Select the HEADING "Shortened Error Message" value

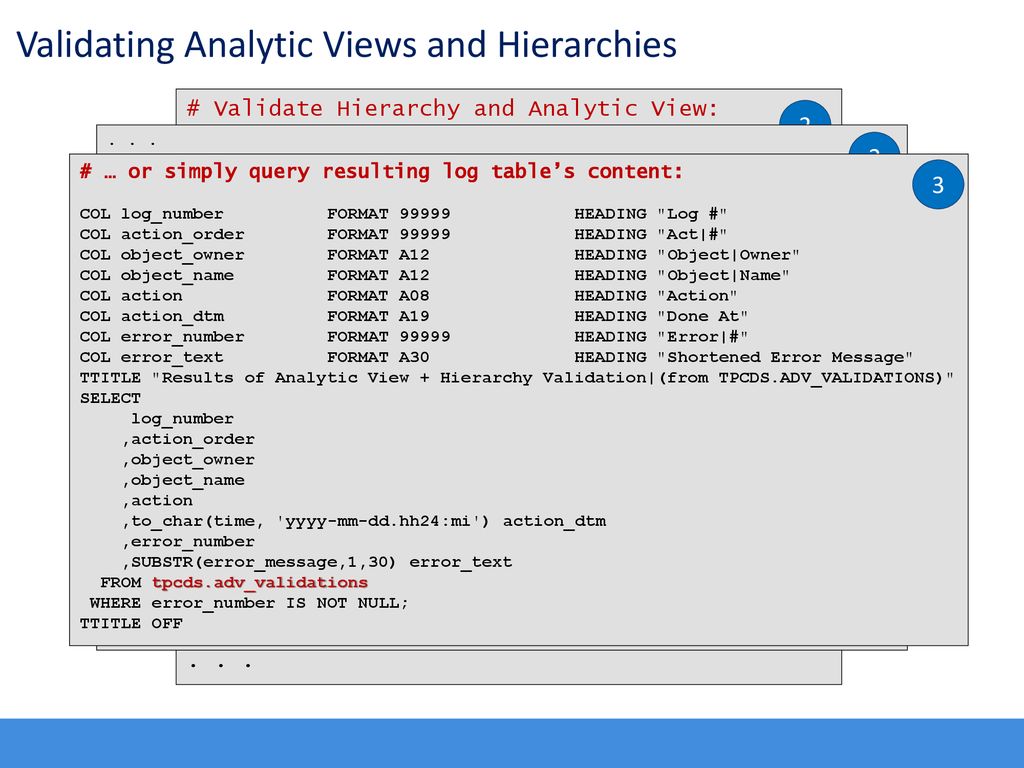click(x=785, y=357)
